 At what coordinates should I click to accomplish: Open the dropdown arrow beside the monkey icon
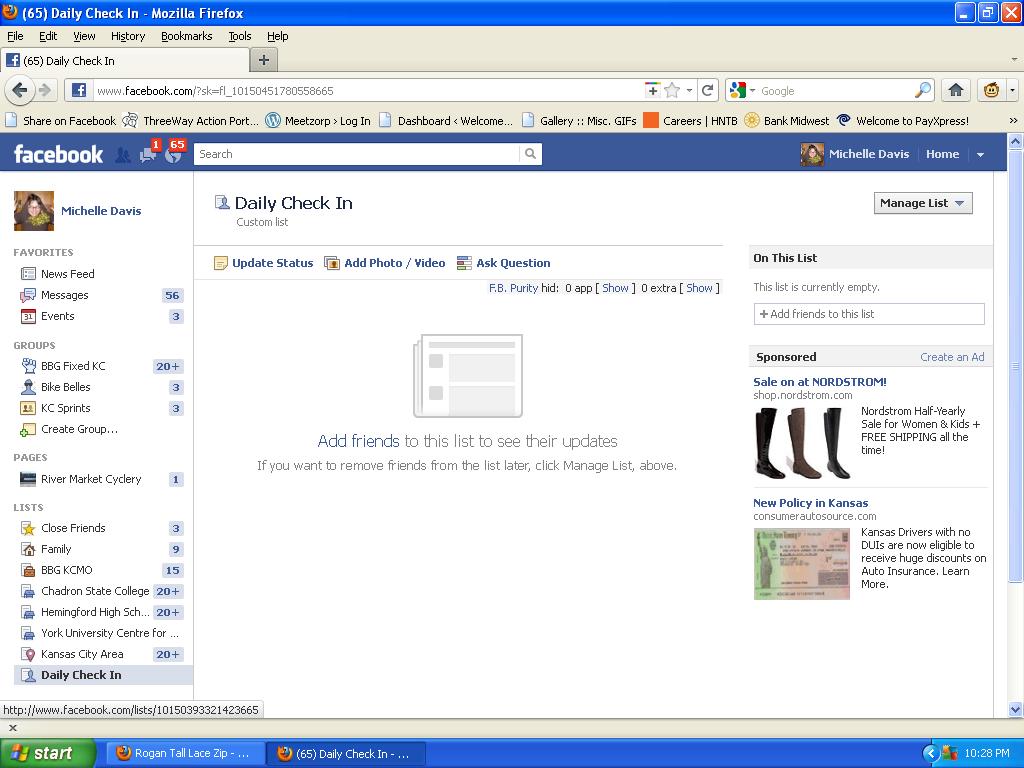coord(1012,91)
